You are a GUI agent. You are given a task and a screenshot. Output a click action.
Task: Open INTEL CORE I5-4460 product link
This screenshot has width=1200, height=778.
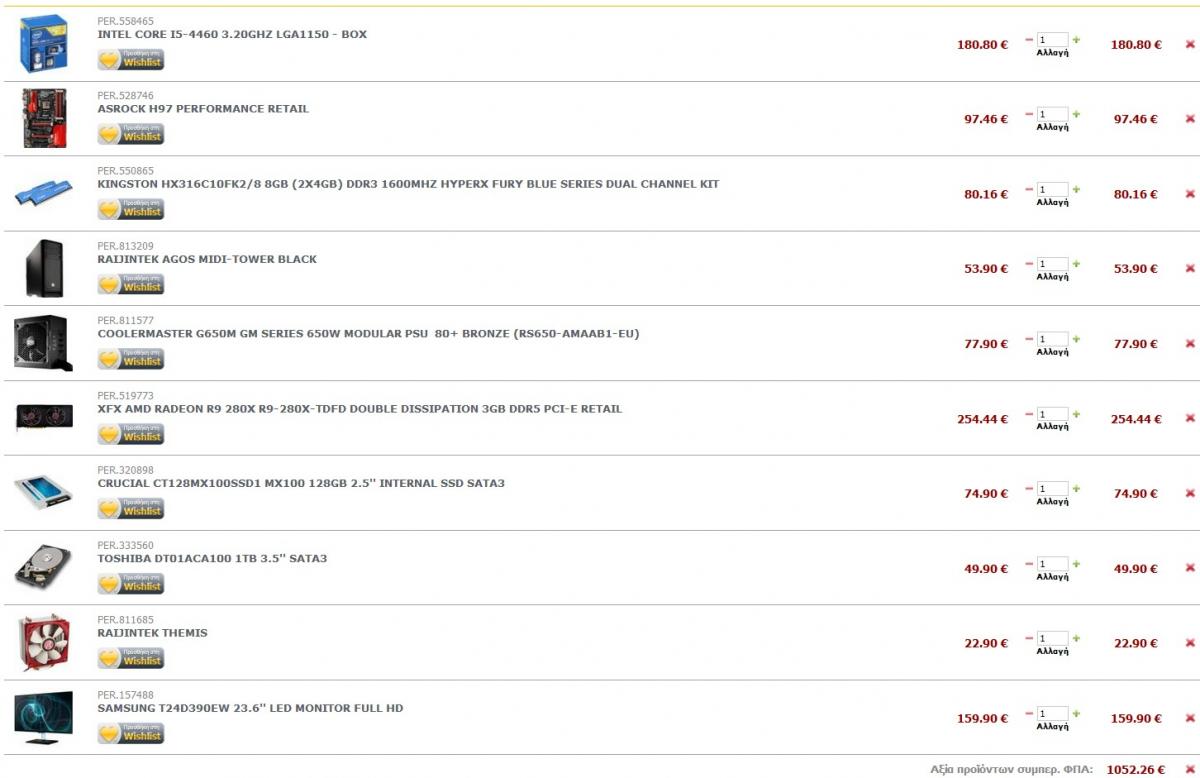click(x=232, y=34)
